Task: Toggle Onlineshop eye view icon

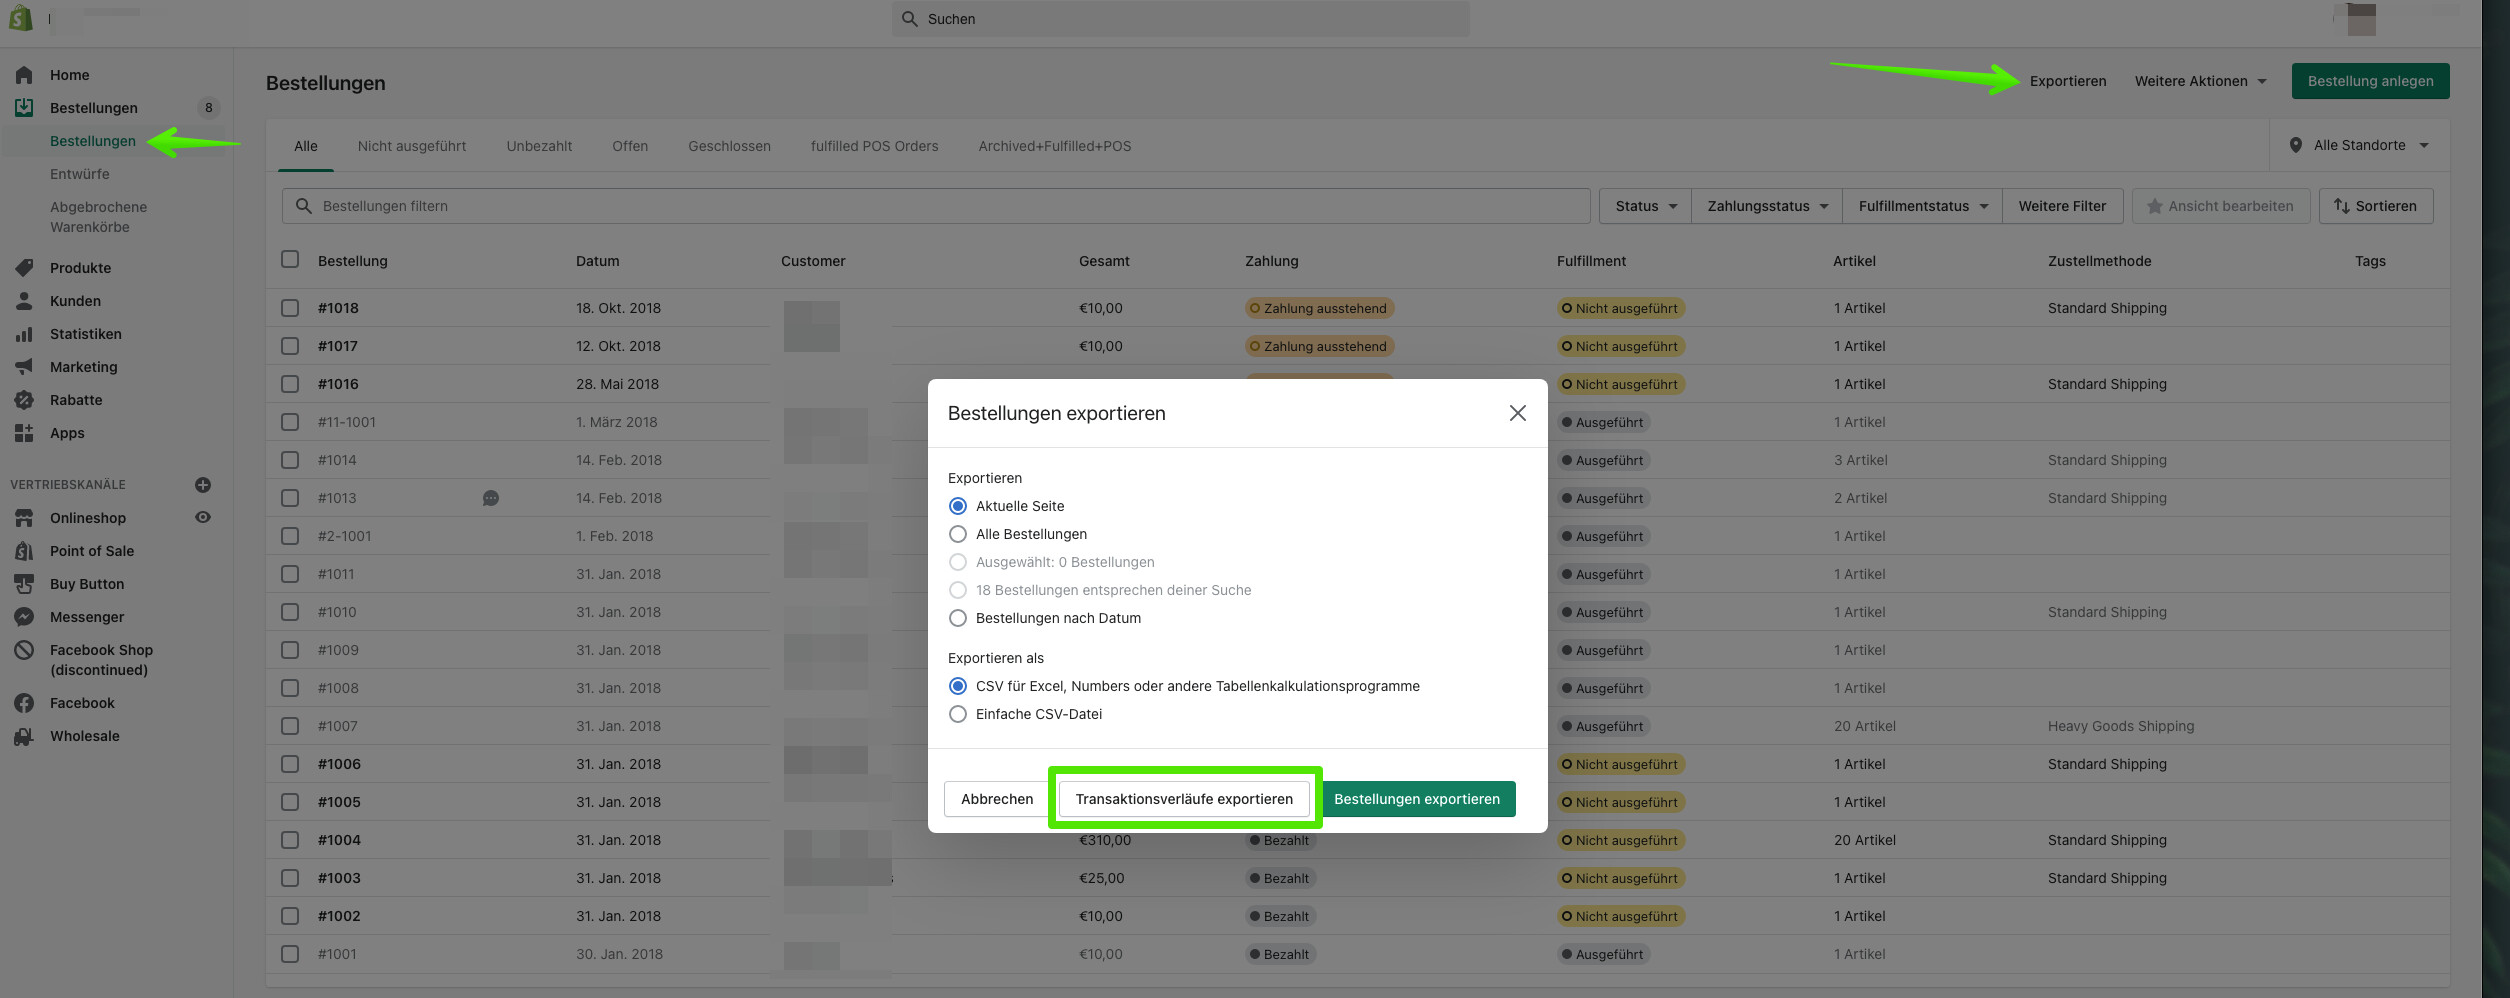Action: click(x=203, y=518)
